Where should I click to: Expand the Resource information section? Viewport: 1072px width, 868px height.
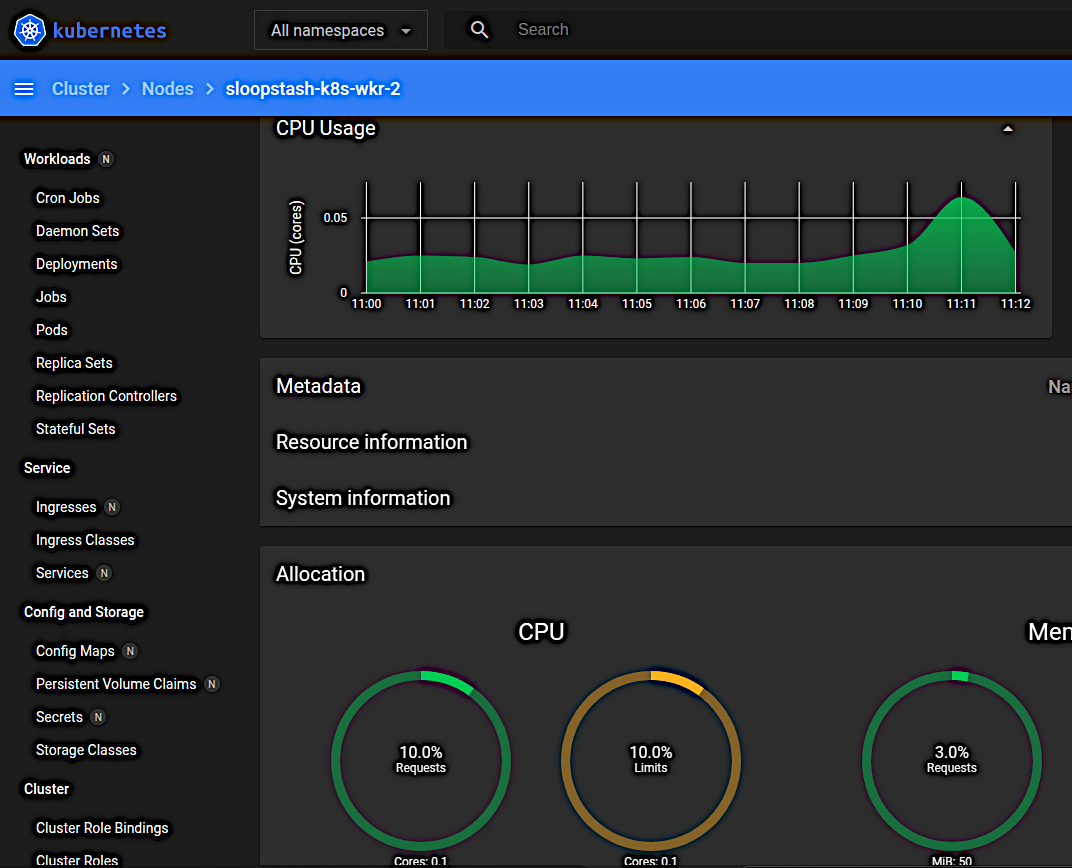point(371,442)
